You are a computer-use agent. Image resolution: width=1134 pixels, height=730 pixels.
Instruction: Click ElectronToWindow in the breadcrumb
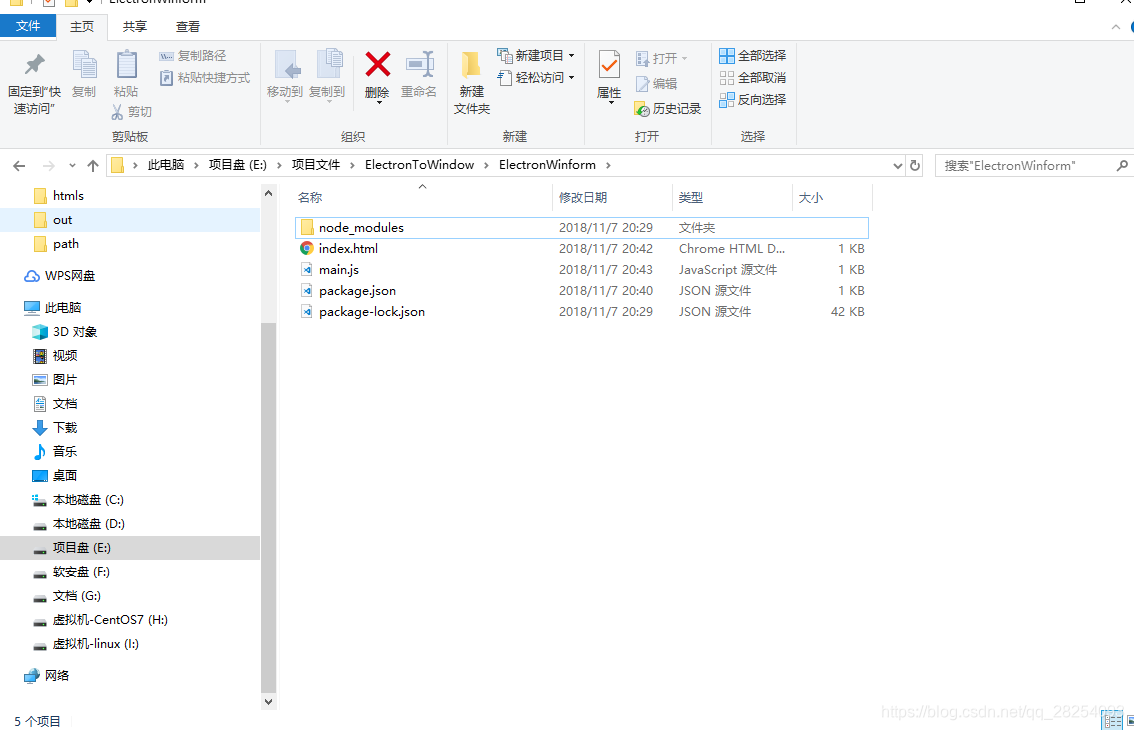coord(419,165)
